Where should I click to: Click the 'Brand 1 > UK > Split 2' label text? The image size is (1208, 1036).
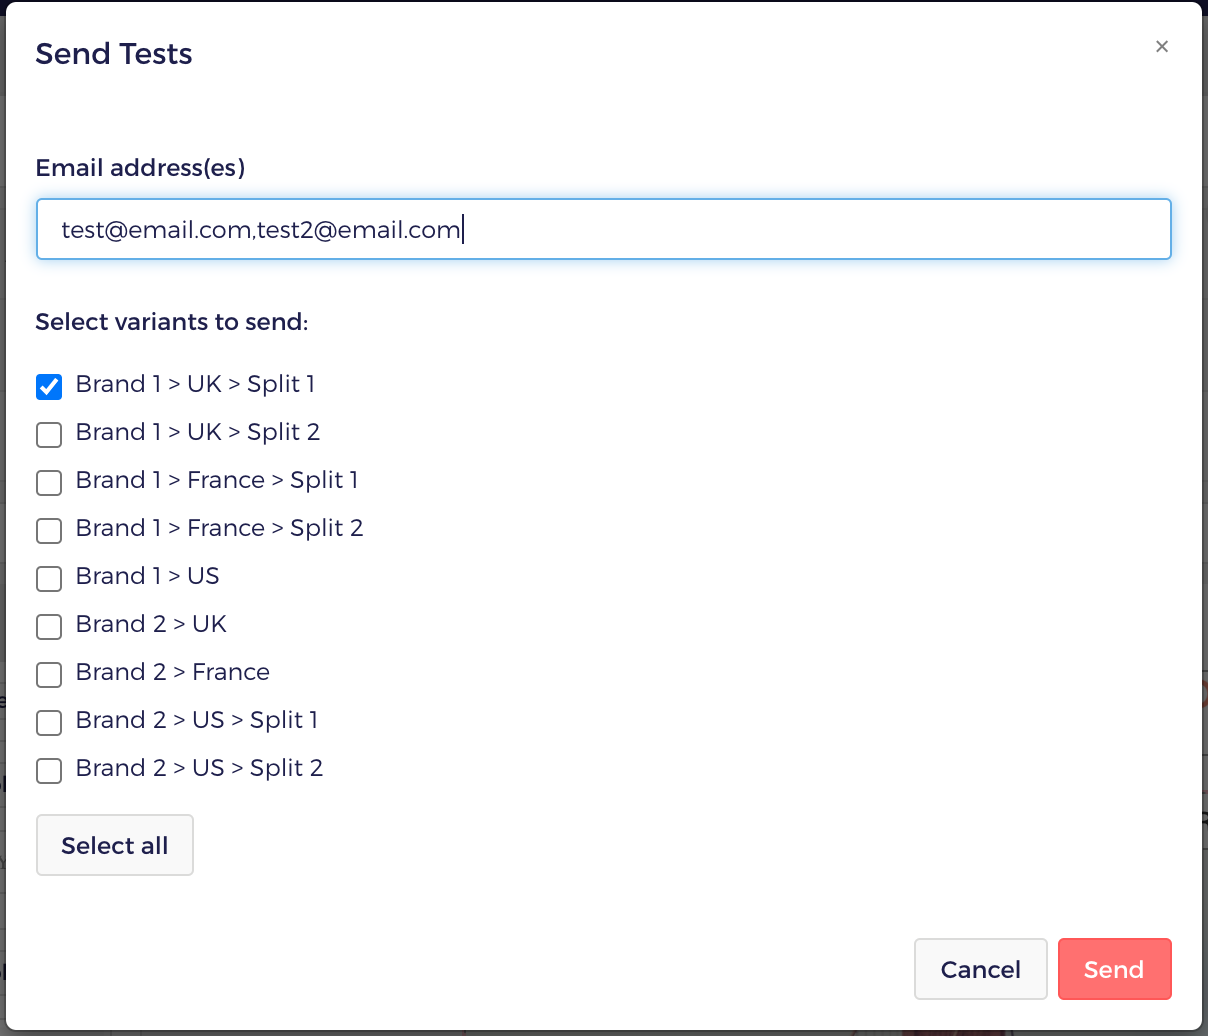(x=198, y=432)
